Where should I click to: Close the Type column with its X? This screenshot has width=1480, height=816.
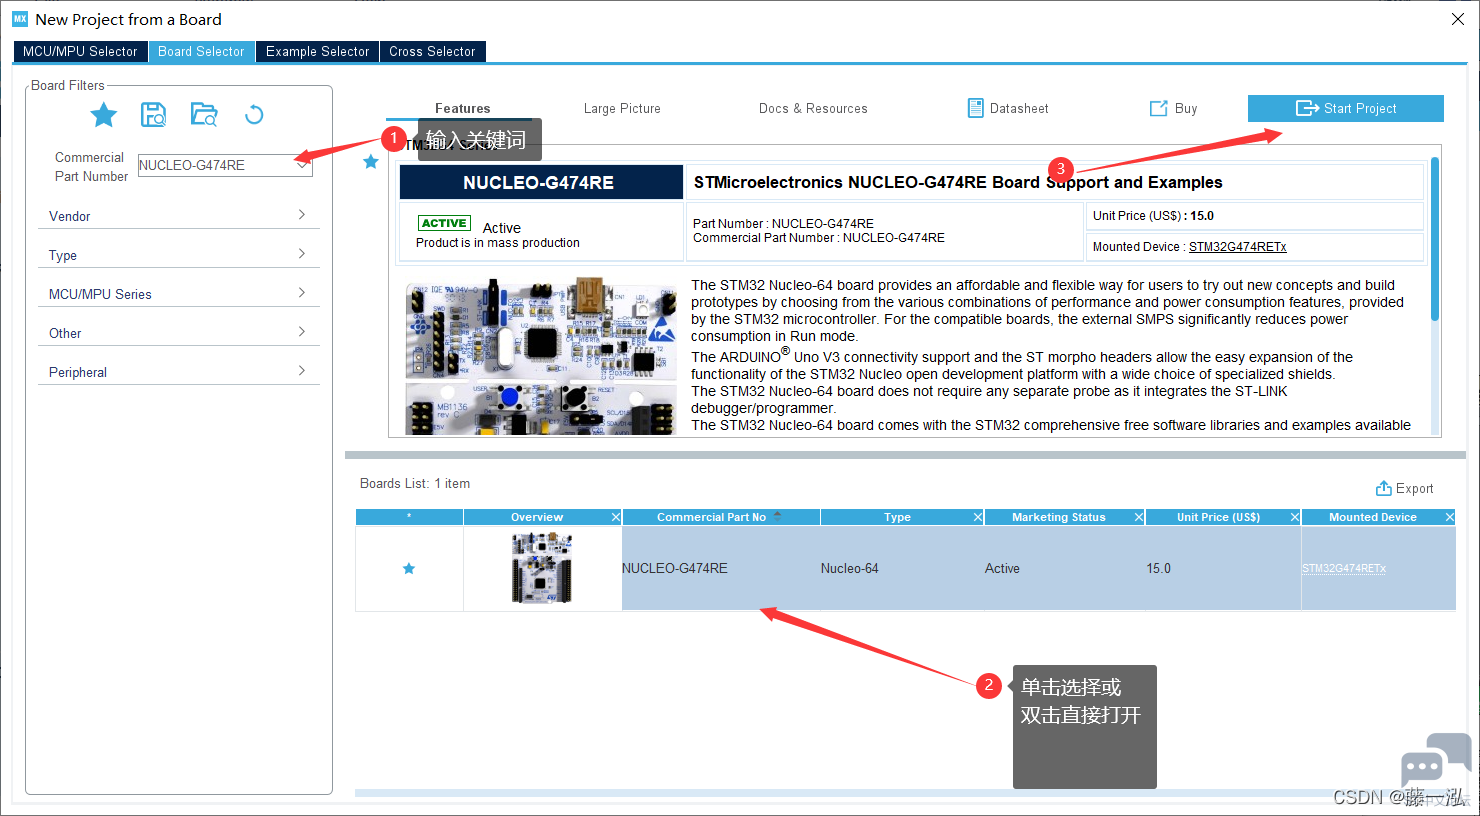click(978, 517)
